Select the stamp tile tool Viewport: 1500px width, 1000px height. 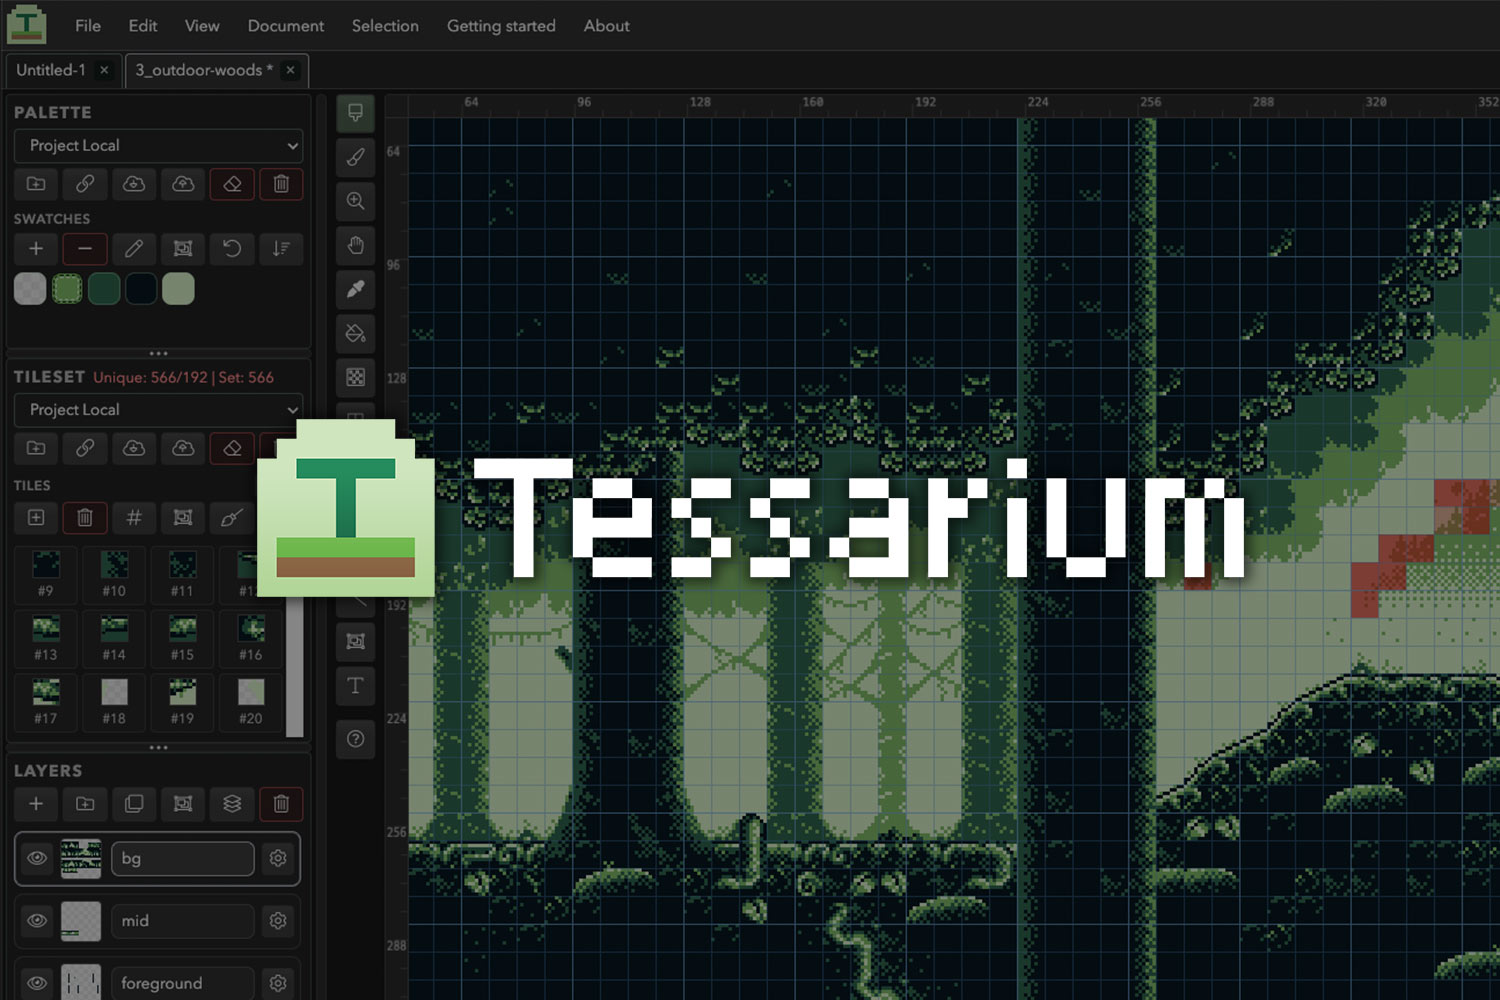coord(355,113)
